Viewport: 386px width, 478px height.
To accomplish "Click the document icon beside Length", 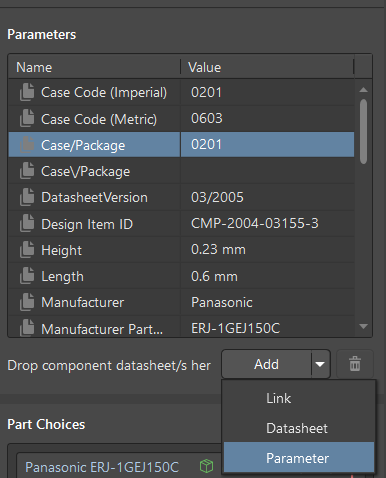I will 27,276.
